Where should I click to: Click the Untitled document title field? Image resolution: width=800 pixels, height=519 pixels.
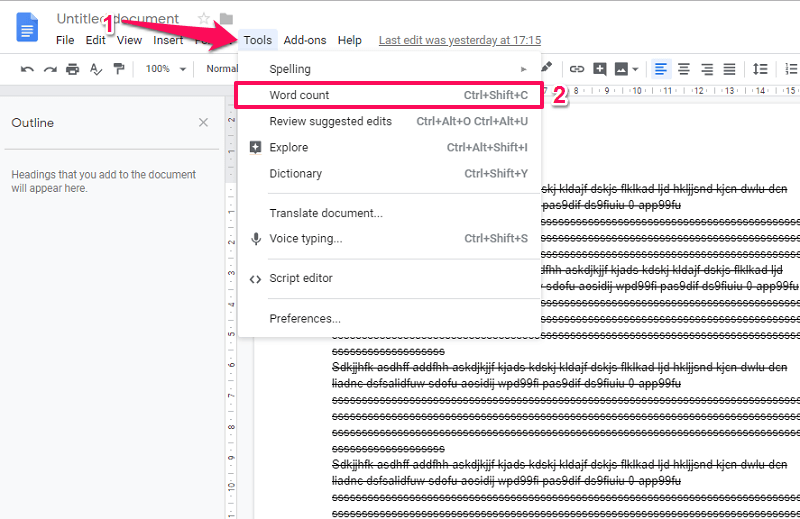tap(118, 19)
